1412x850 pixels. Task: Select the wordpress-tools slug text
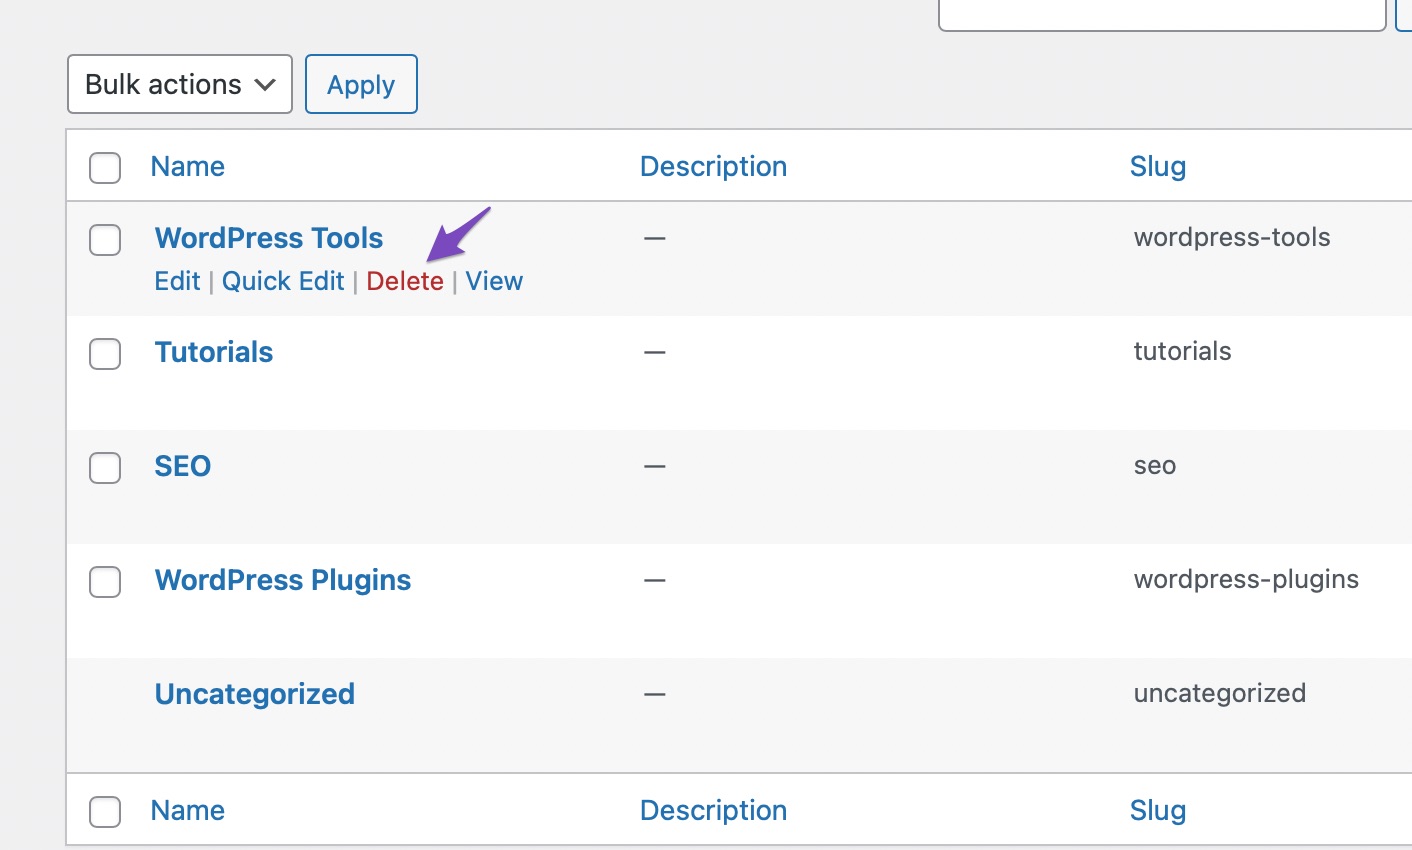(1232, 238)
